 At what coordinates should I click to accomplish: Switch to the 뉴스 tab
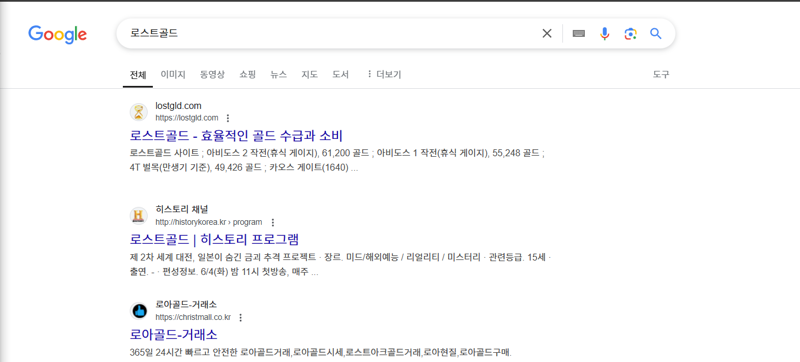coord(279,74)
